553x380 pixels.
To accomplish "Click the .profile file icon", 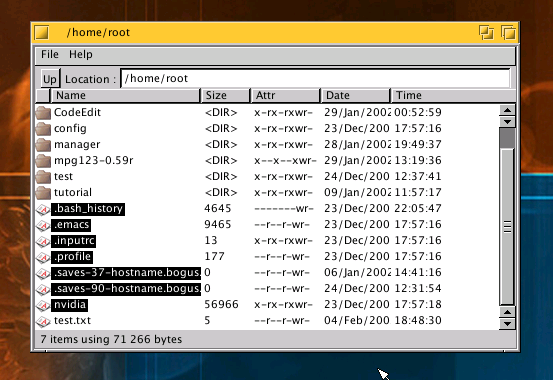I will (x=43, y=257).
